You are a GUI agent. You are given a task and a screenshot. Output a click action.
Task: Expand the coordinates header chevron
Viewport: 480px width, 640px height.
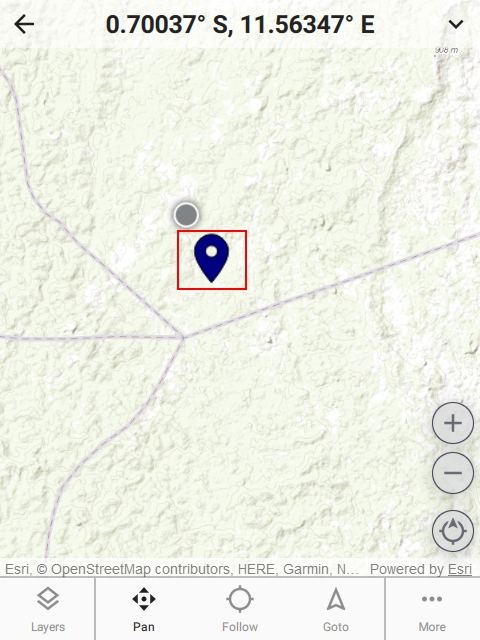pyautogui.click(x=456, y=24)
